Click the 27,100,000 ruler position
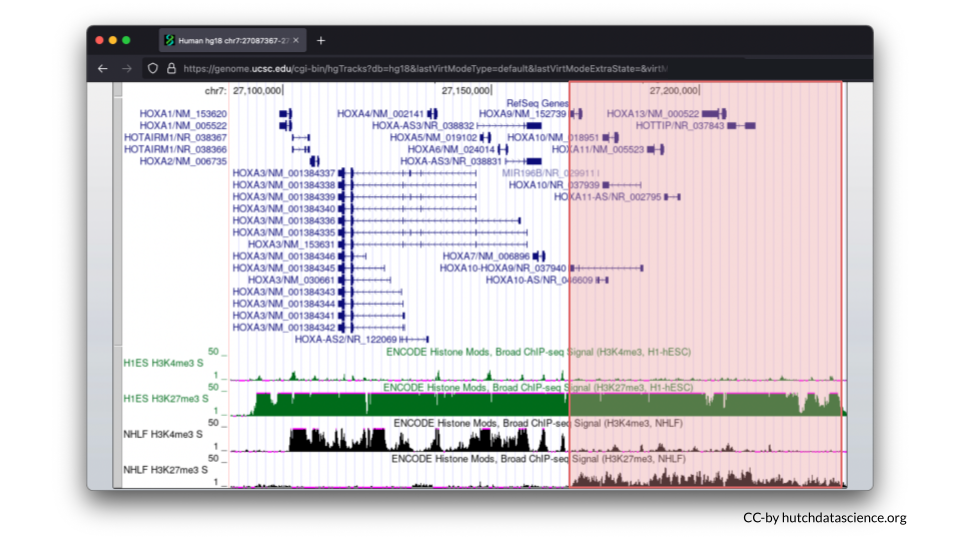Screen dimensions: 960x540 (x=257, y=91)
